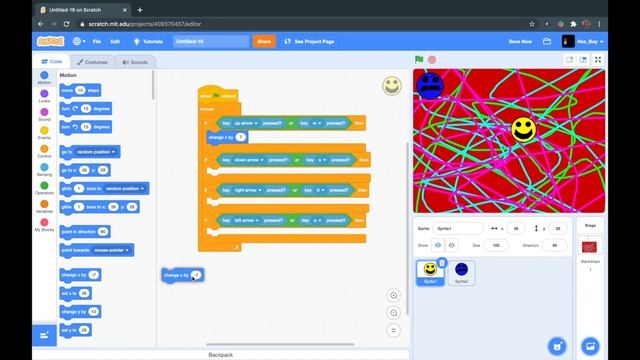Screen dimensions: 640x360
Task: Bookmark page with star icon
Action: point(532,24)
